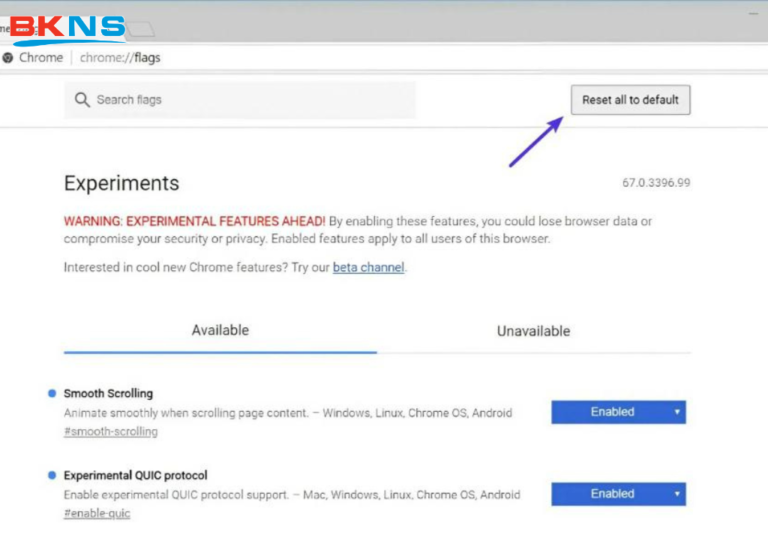Click the Experimental QUIC protocol flag title
Image resolution: width=768 pixels, height=547 pixels.
[135, 476]
